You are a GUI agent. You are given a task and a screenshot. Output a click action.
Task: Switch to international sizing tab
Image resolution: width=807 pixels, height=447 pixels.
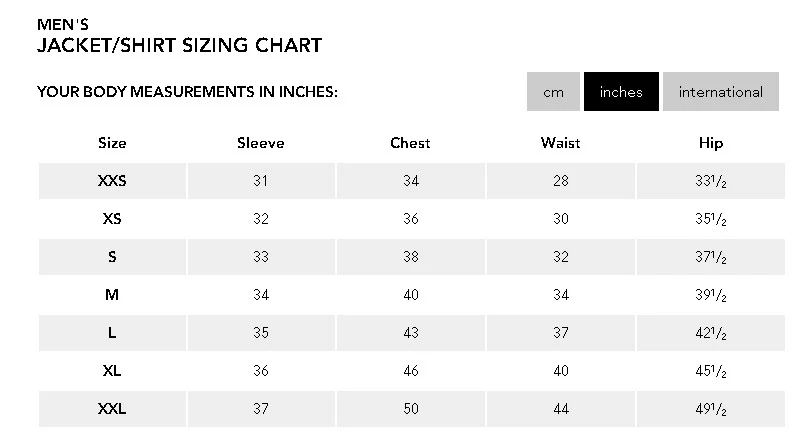point(721,92)
